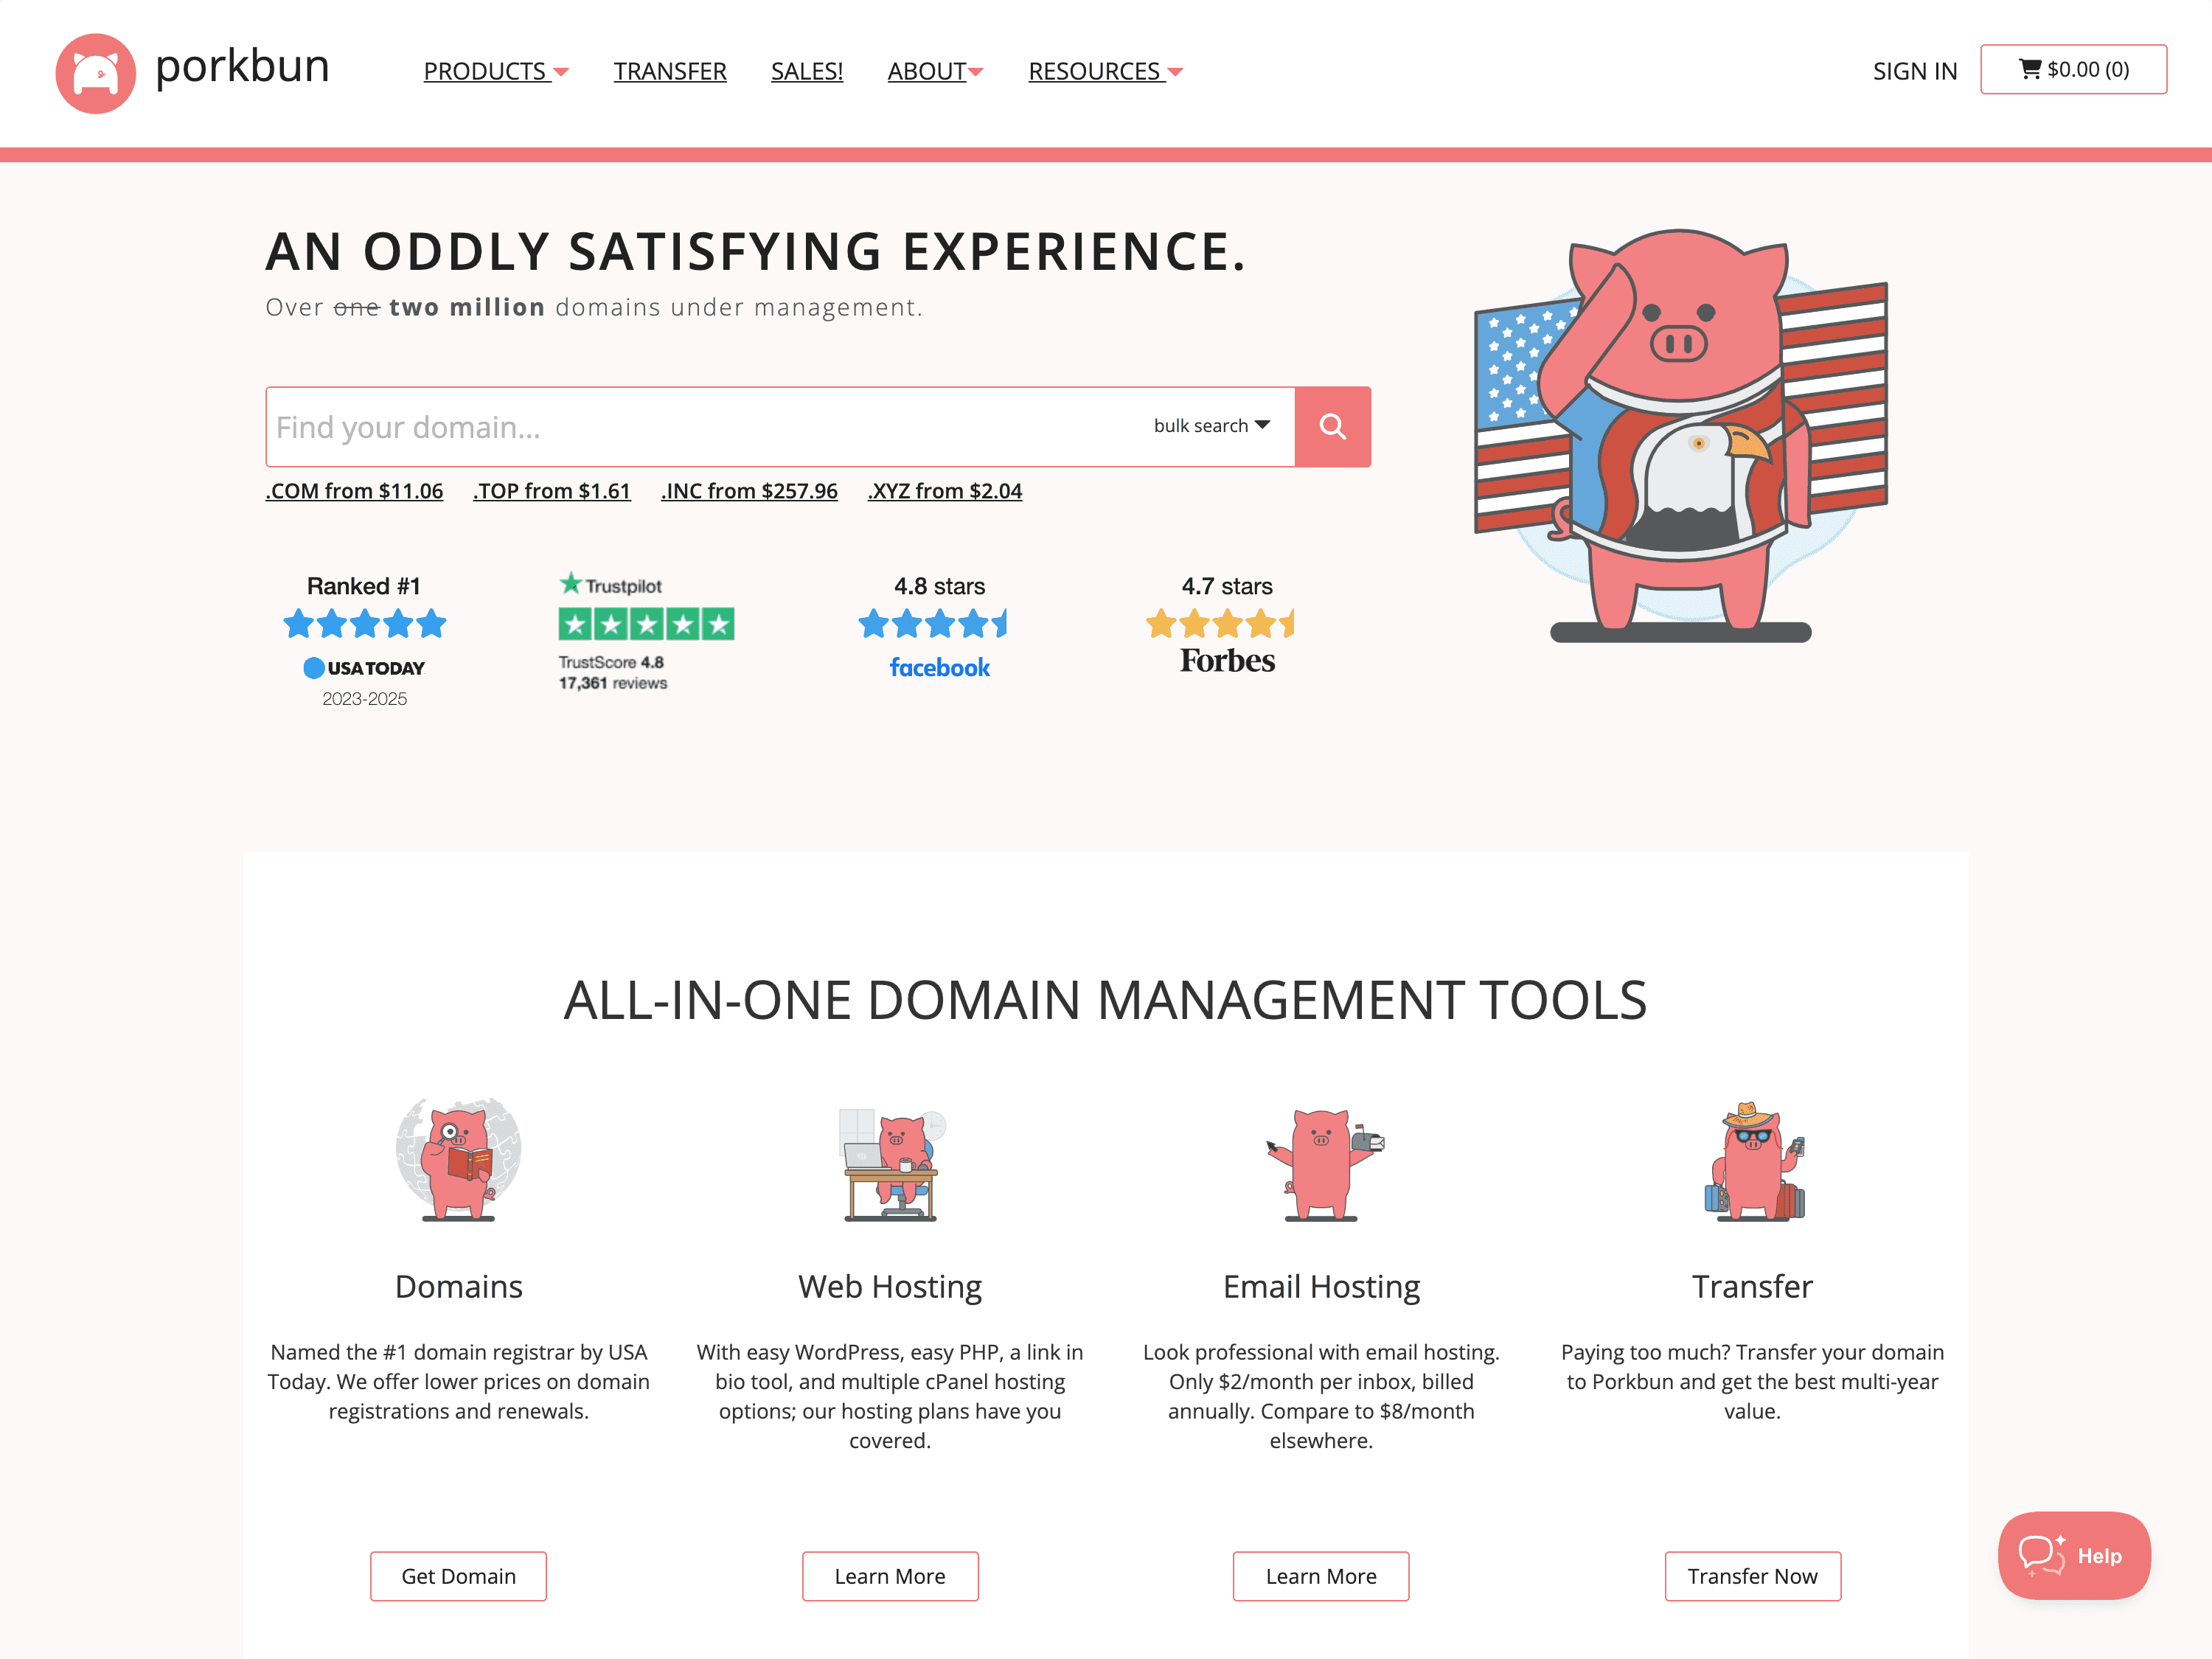Viewport: 2212px width, 1659px height.
Task: Click the blue stars under 4.8 stars
Action: click(x=933, y=624)
